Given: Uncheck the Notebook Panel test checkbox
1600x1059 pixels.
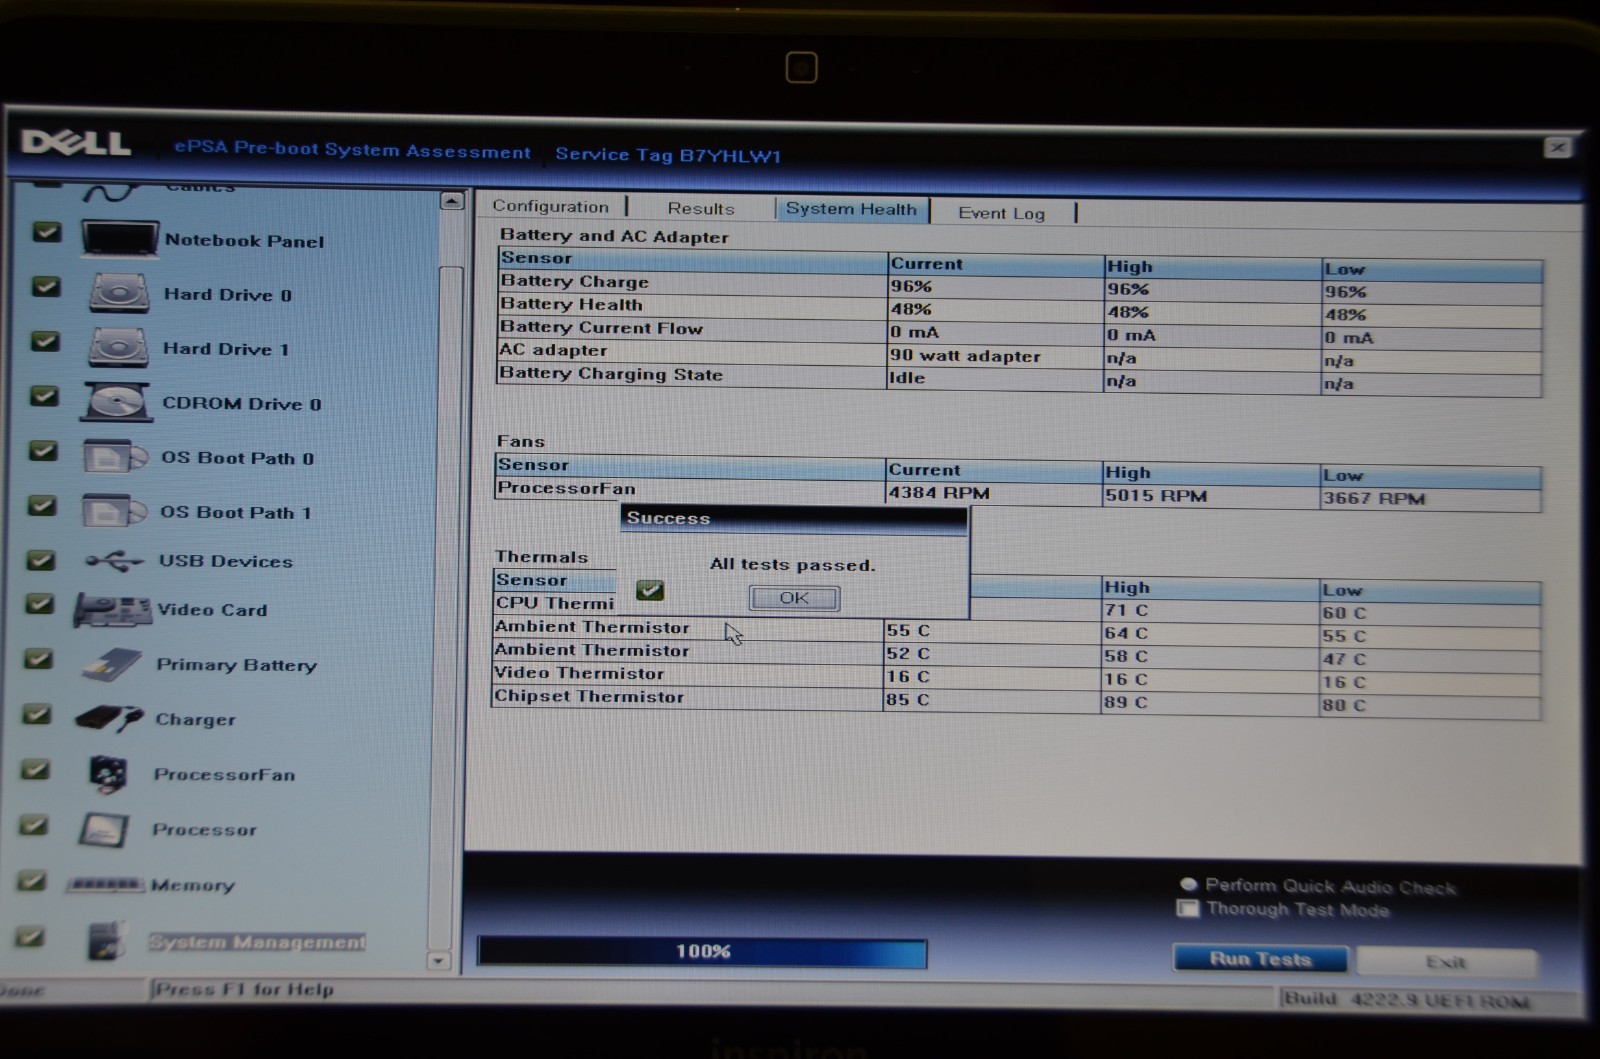Looking at the screenshot, I should (x=47, y=232).
